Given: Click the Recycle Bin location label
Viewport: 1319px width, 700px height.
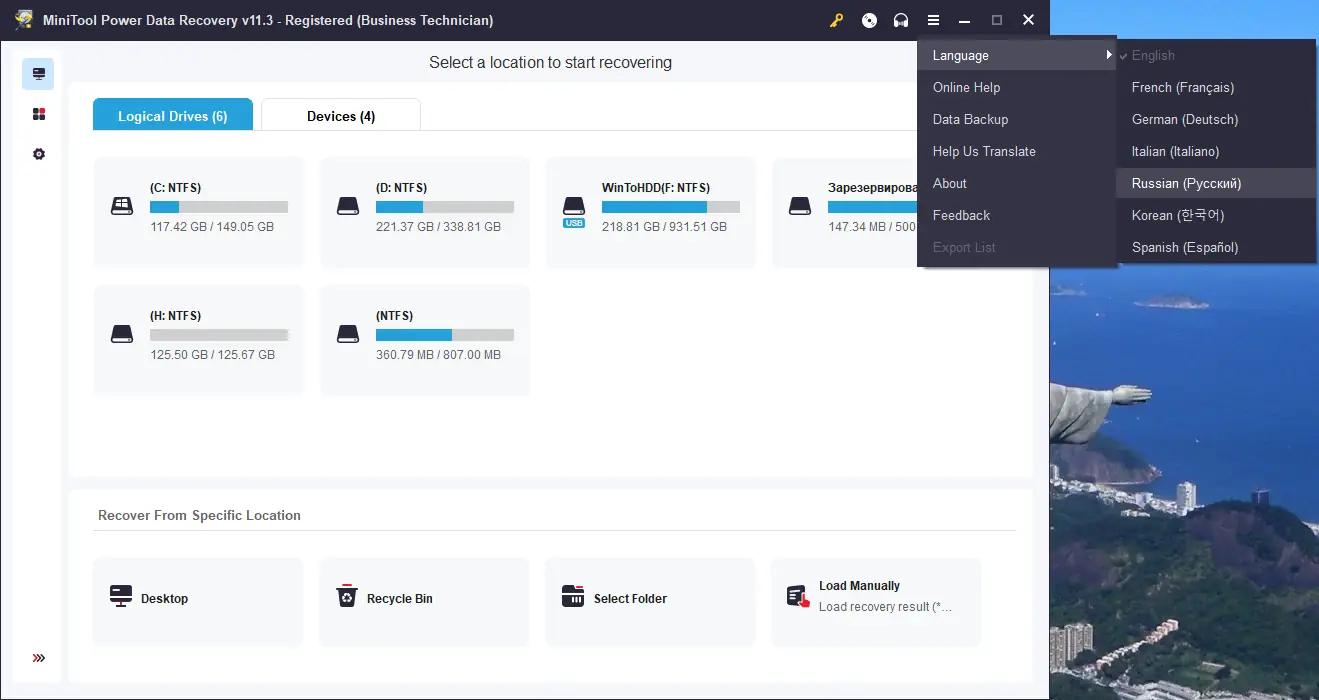Looking at the screenshot, I should tap(400, 598).
